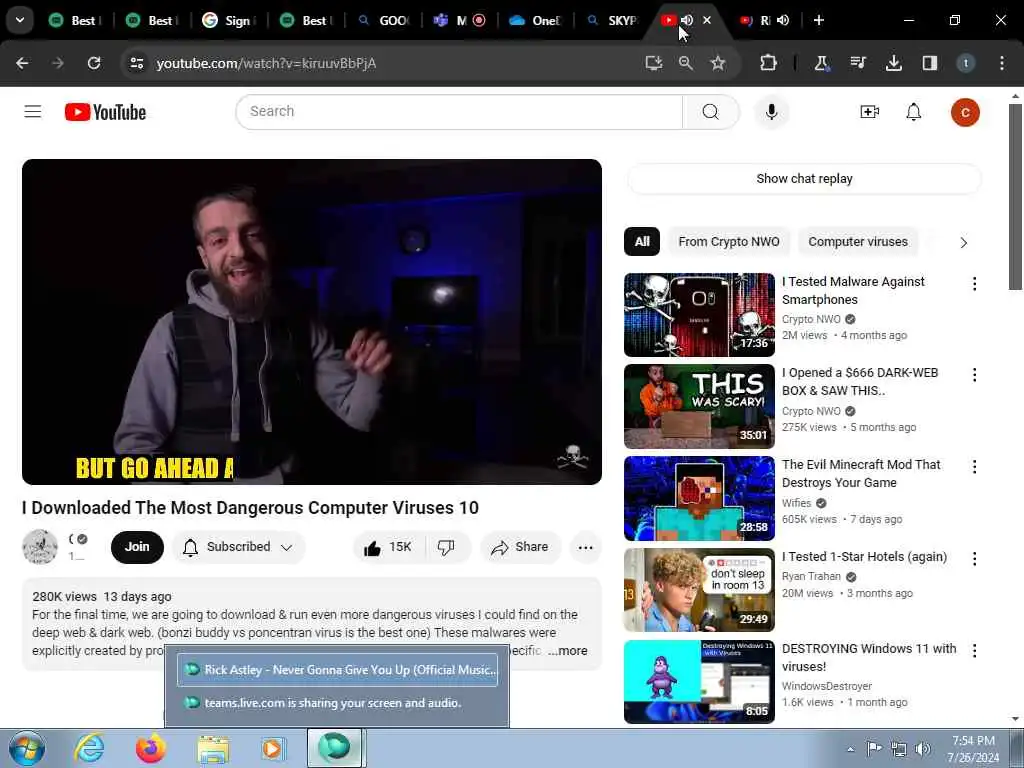Image resolution: width=1024 pixels, height=768 pixels.
Task: Open the 'I Tested Malware Against Smartphones' thumbnail
Action: click(x=699, y=315)
